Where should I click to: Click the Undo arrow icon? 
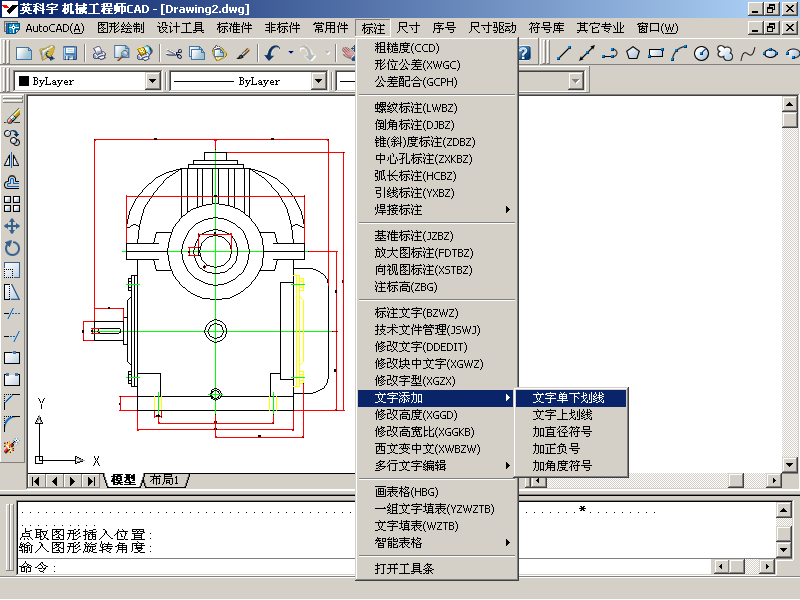[272, 53]
